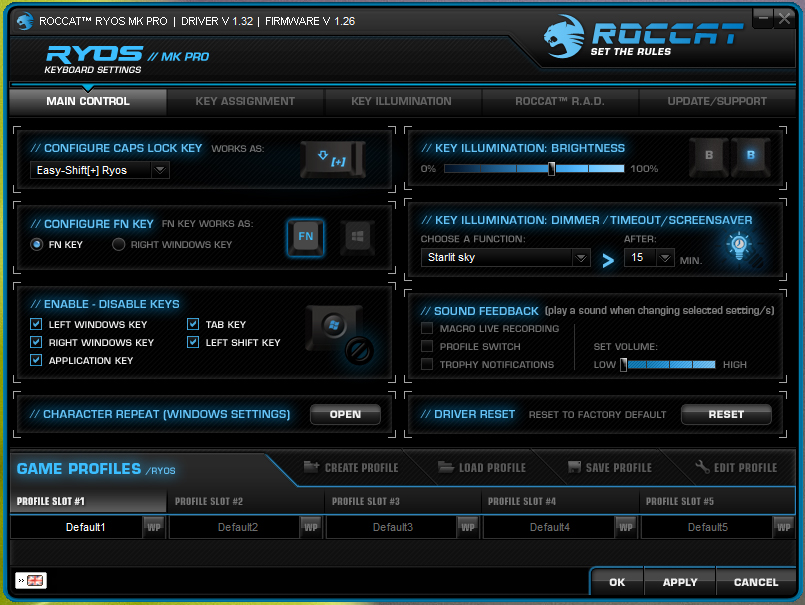Click the APPLY button
805x605 pixels.
680,582
